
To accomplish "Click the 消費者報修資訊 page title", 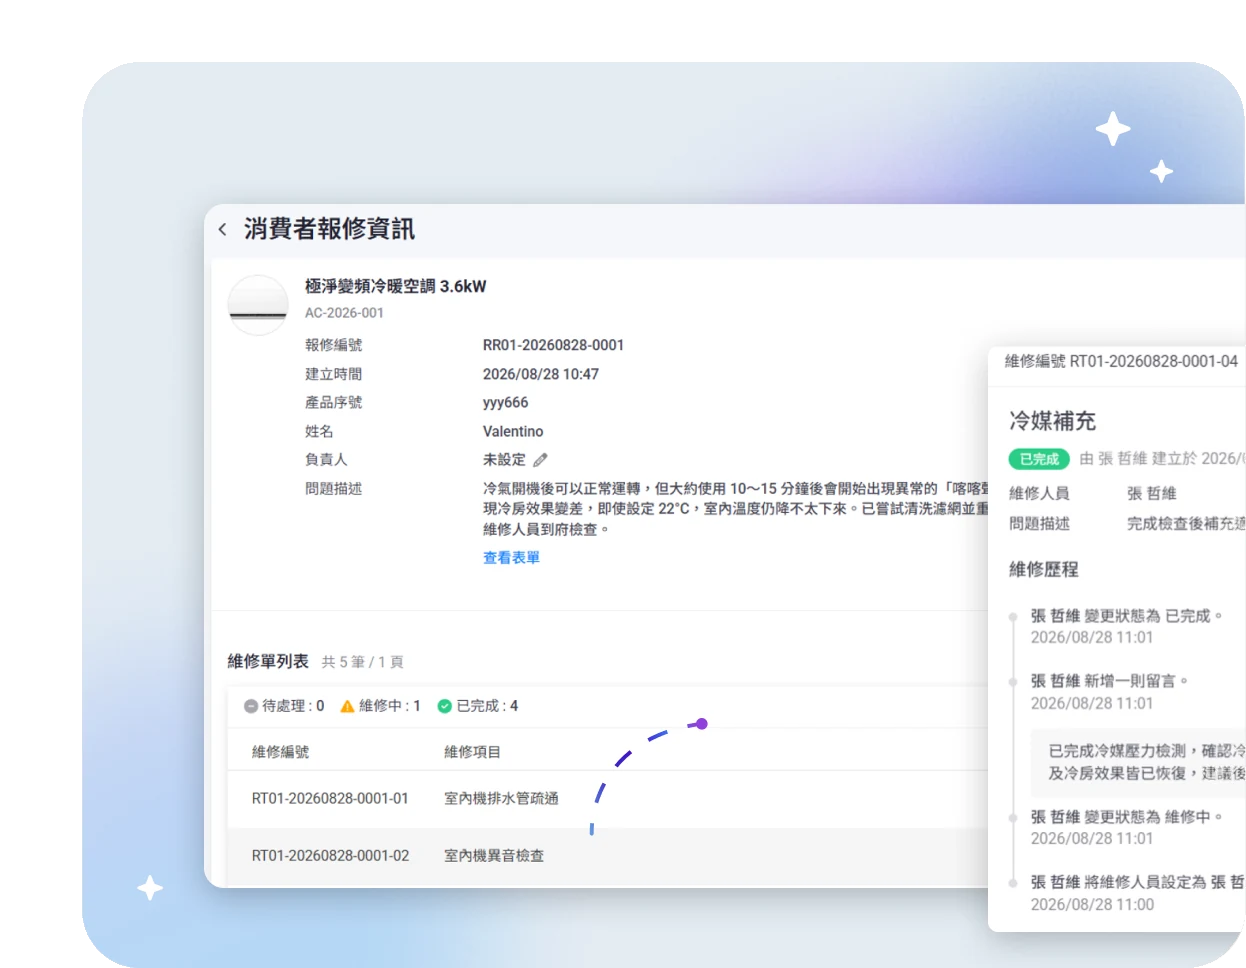I will (329, 229).
